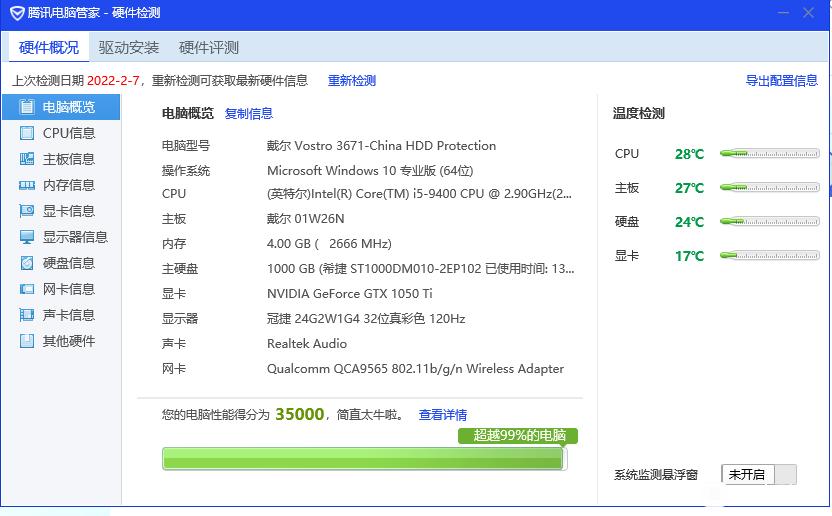Click the 重新检测 link
Screen dimensions: 832x516
pos(352,81)
